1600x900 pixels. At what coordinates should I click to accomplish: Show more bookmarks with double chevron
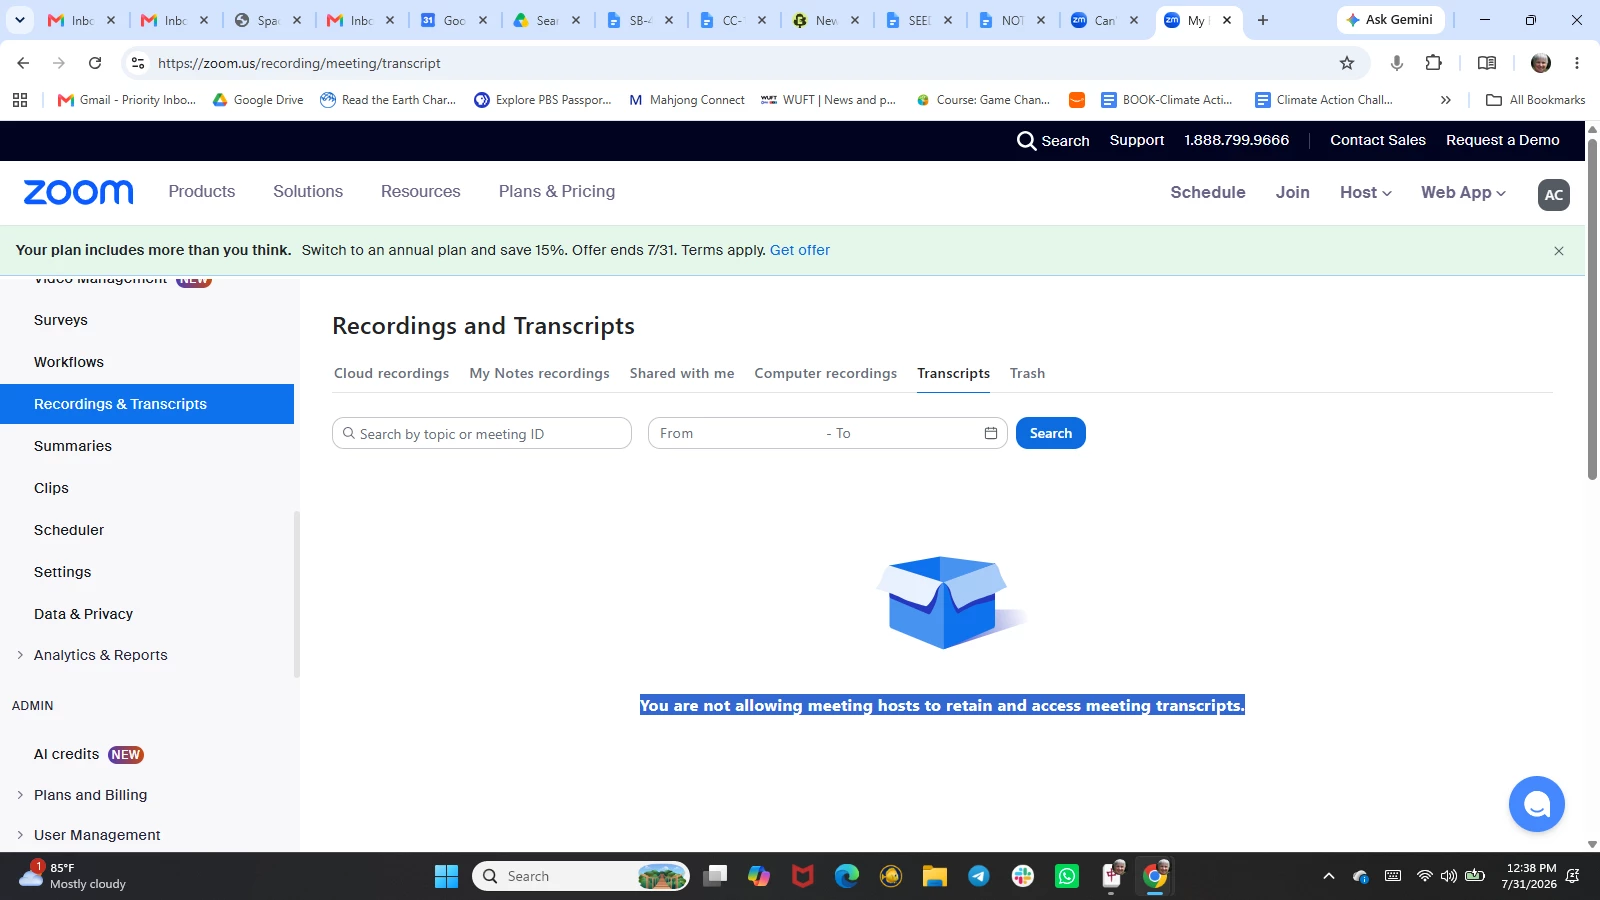pos(1445,100)
